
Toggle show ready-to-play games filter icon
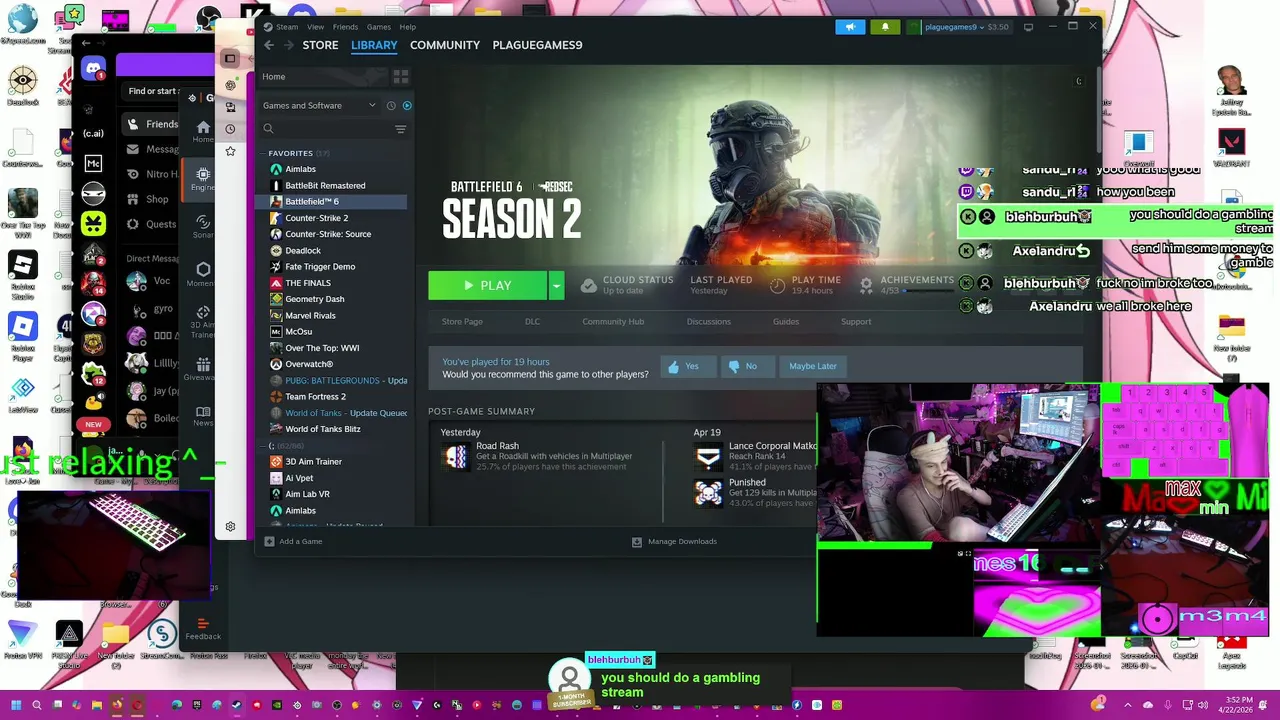click(x=406, y=105)
